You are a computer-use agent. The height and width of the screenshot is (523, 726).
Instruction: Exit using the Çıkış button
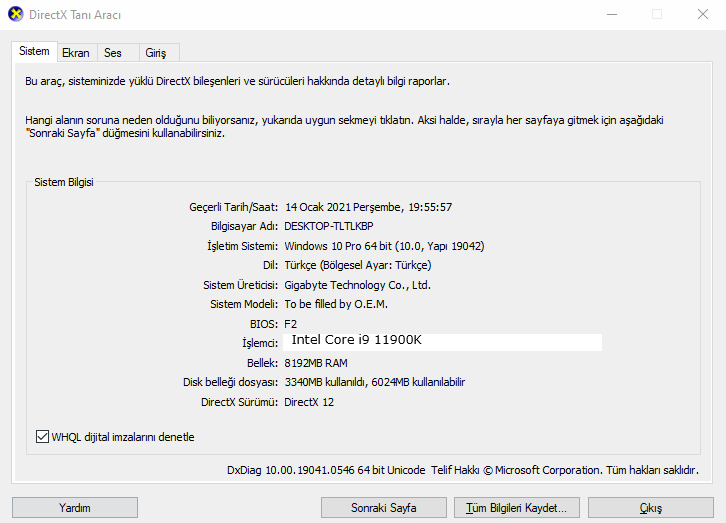(651, 508)
